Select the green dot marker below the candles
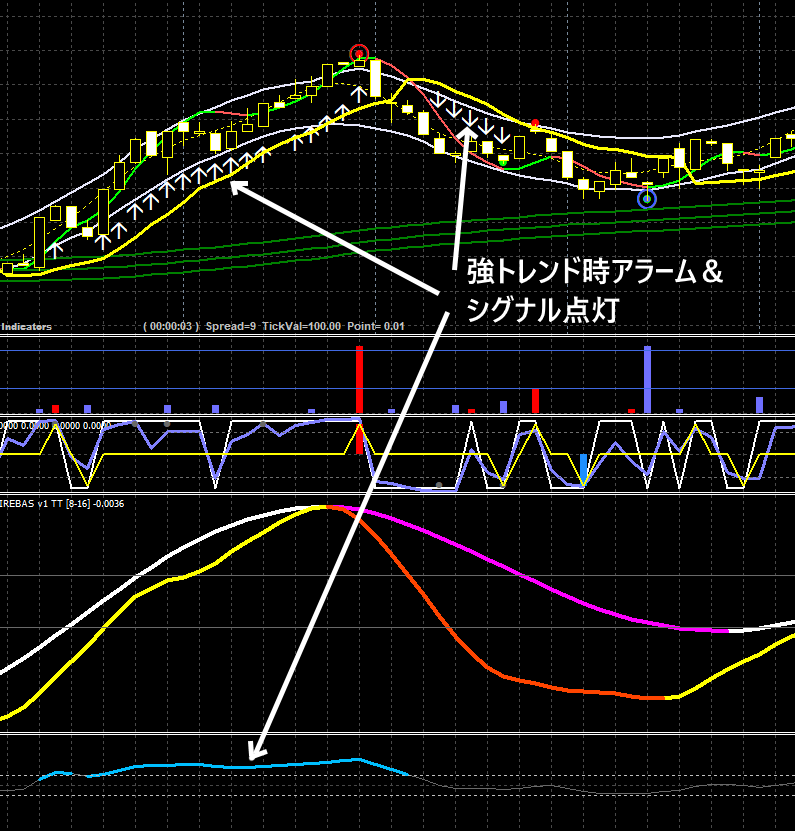Viewport: 795px width, 831px height. click(x=503, y=162)
